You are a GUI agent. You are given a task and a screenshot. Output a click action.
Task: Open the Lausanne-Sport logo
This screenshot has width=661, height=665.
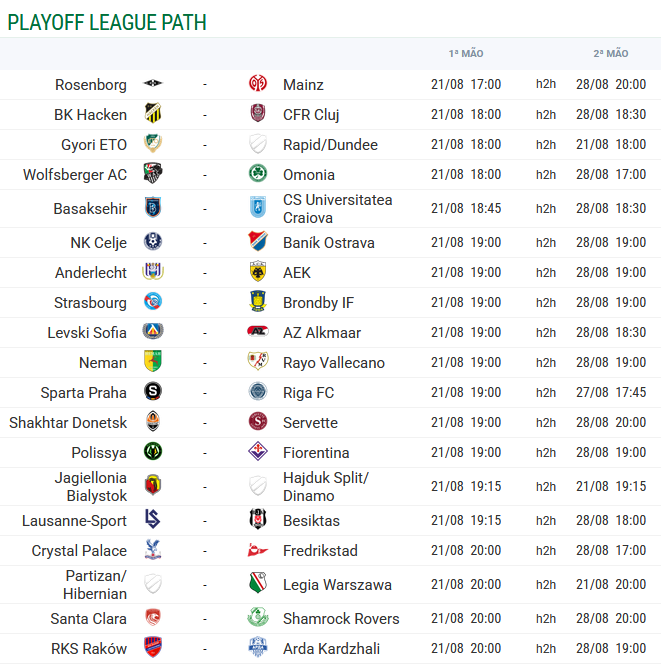pos(153,519)
